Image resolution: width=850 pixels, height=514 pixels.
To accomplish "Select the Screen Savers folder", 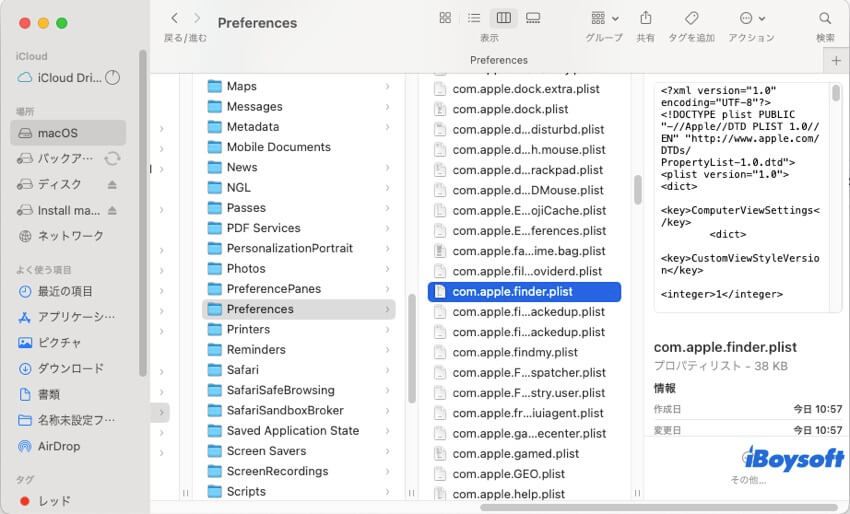I will (x=299, y=451).
